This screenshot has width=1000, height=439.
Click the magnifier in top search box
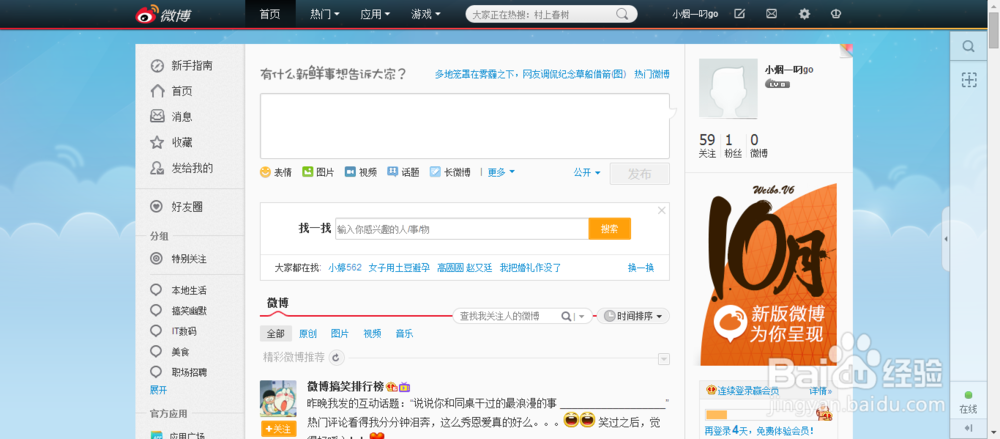point(622,14)
